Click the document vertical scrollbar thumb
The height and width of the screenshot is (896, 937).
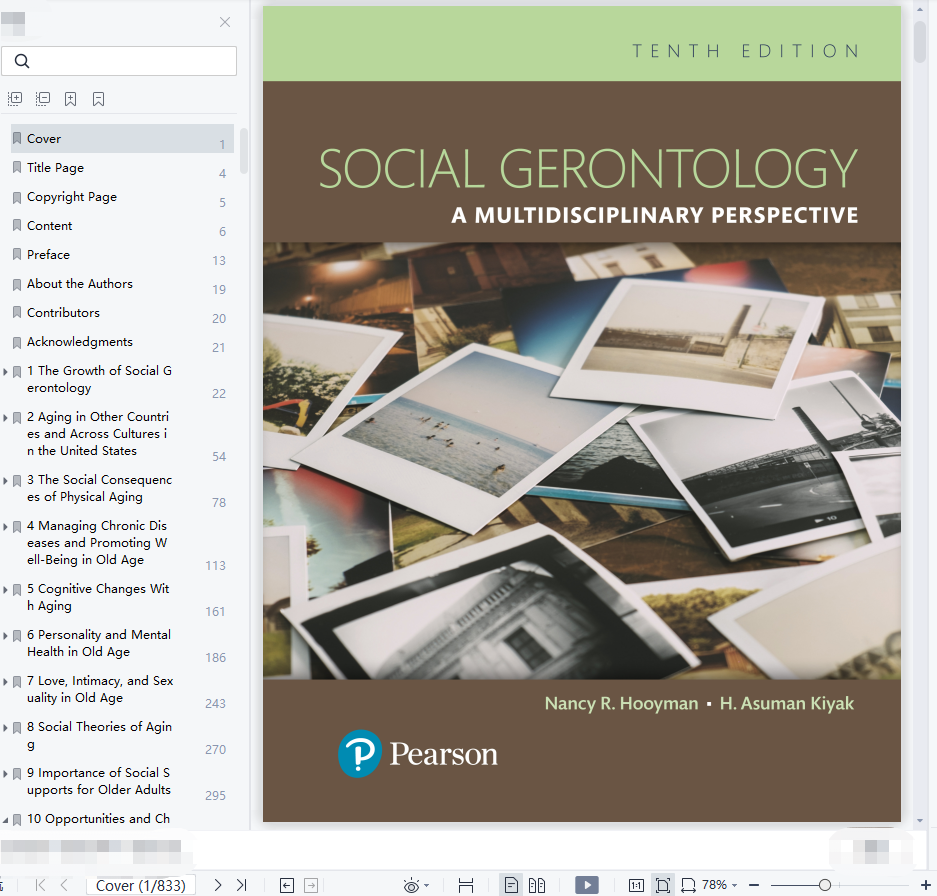tap(920, 42)
